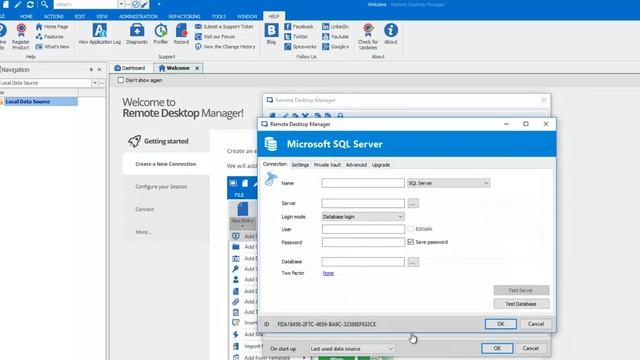Click Cancel in the background data source dialog
Viewport: 640px width, 360px height.
click(531, 349)
